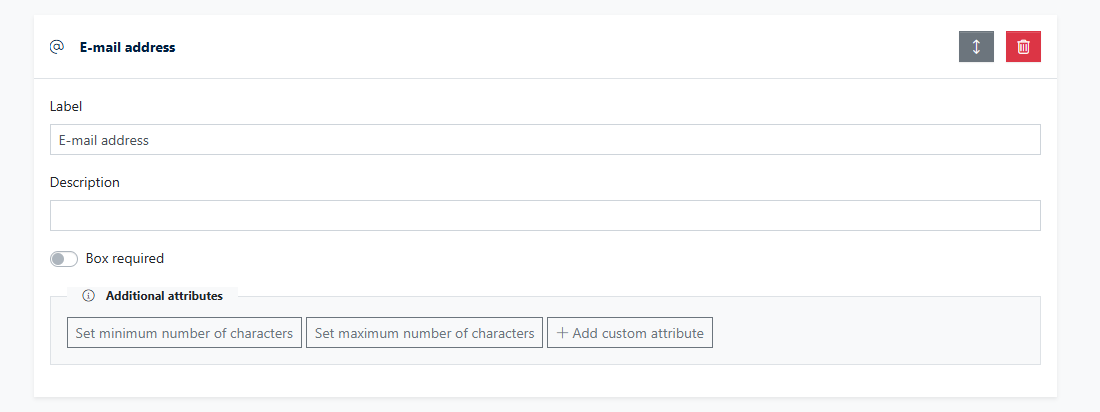This screenshot has height=412, width=1100.
Task: Set minimum number of characters
Action: 185,333
